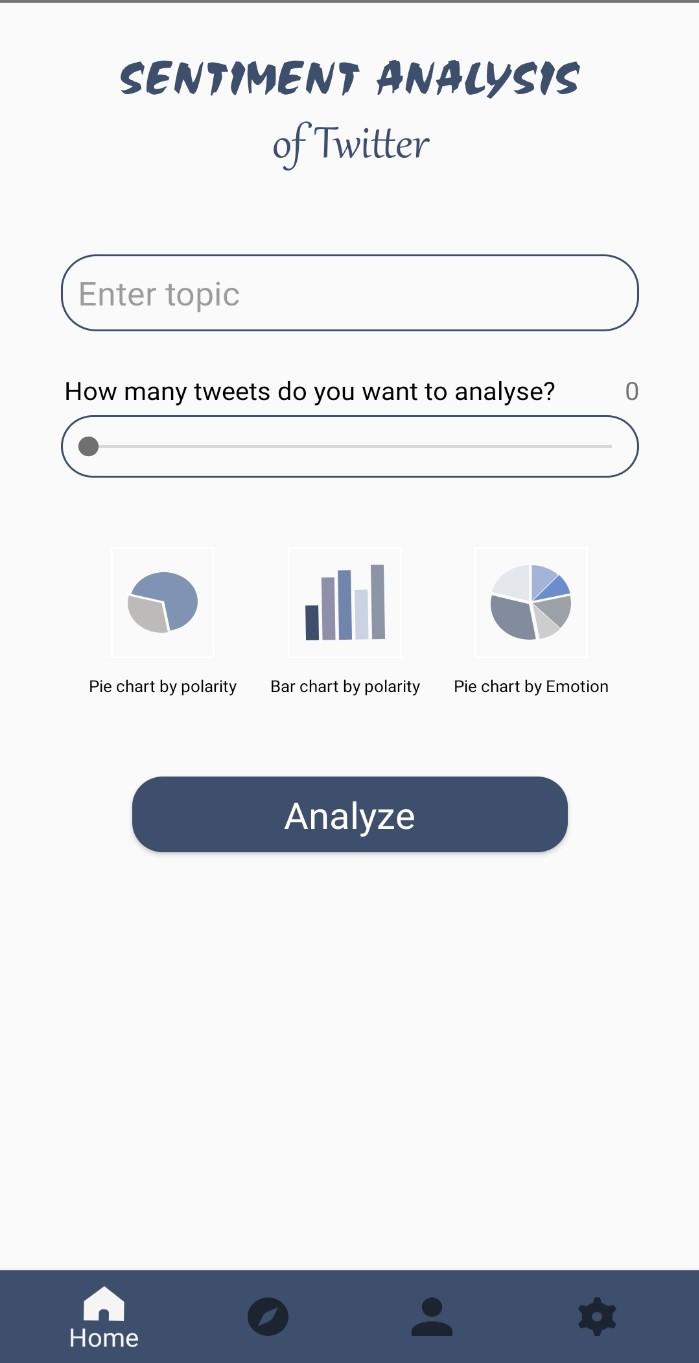Click the middle of the tweets slider track

[x=350, y=446]
